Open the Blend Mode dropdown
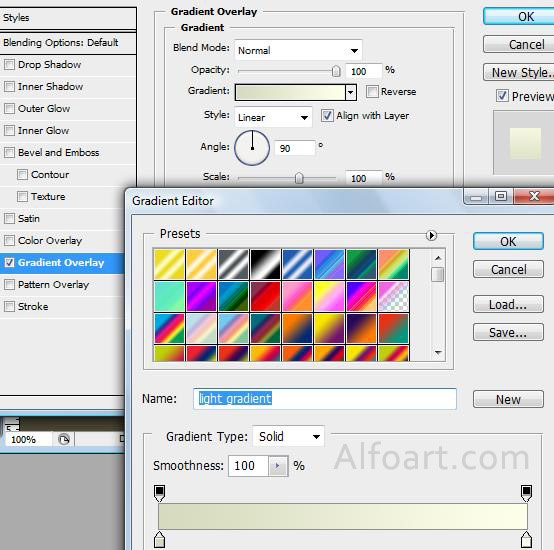554x550 pixels. (x=298, y=50)
